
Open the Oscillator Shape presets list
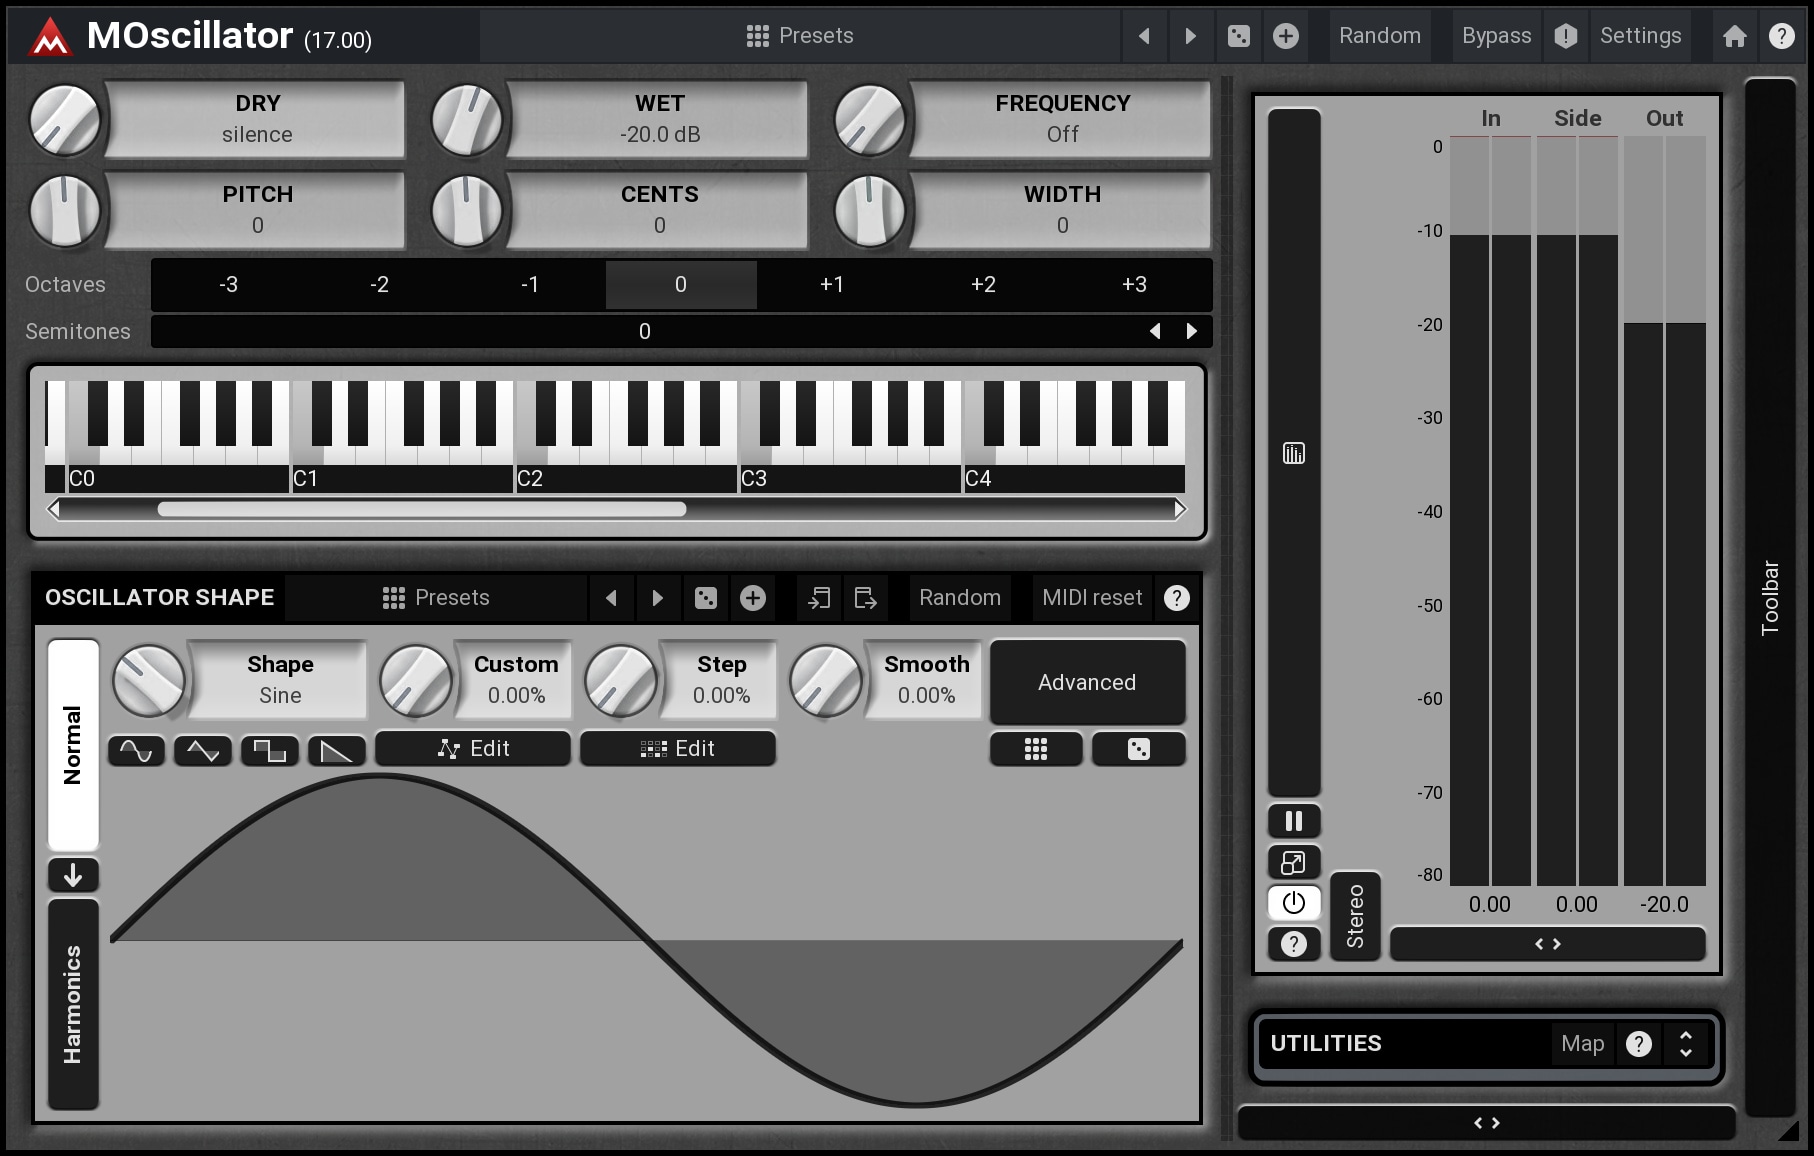436,598
